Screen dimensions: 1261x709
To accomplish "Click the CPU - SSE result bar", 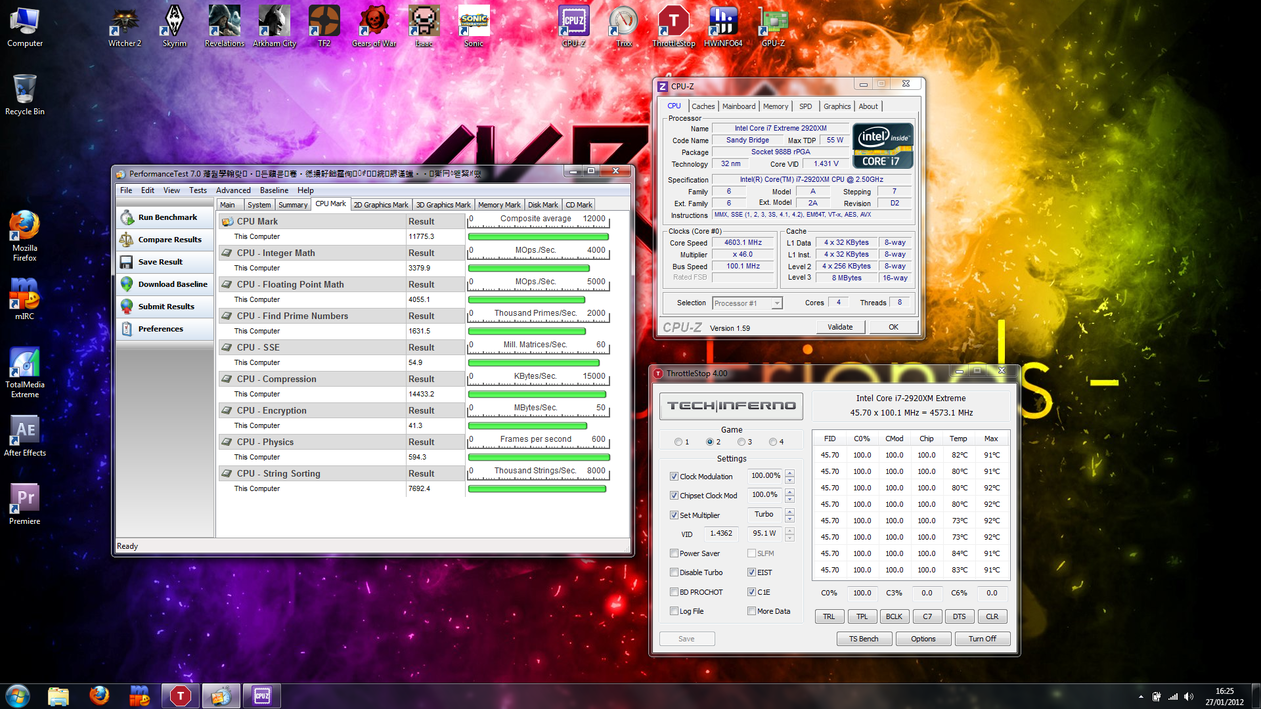I will (533, 363).
